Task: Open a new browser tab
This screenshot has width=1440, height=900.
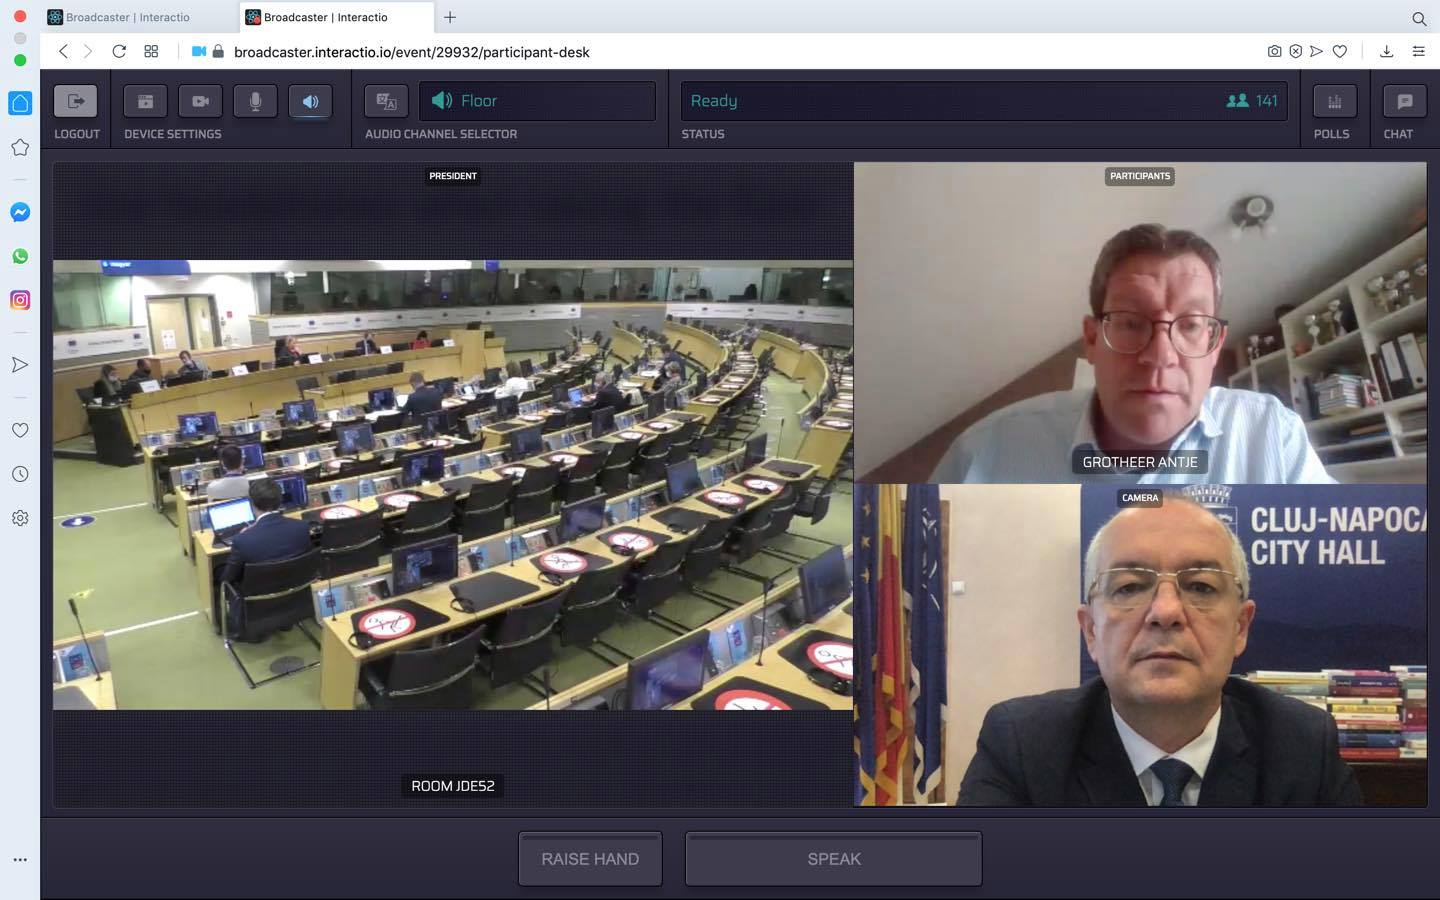Action: pyautogui.click(x=450, y=17)
